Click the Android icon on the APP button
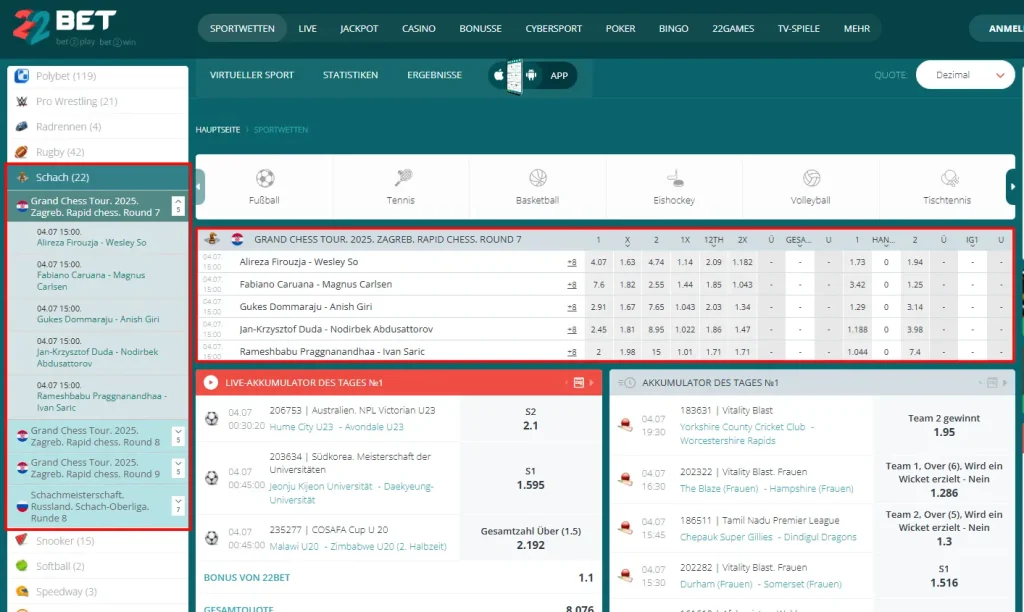The image size is (1024, 612). pyautogui.click(x=531, y=75)
